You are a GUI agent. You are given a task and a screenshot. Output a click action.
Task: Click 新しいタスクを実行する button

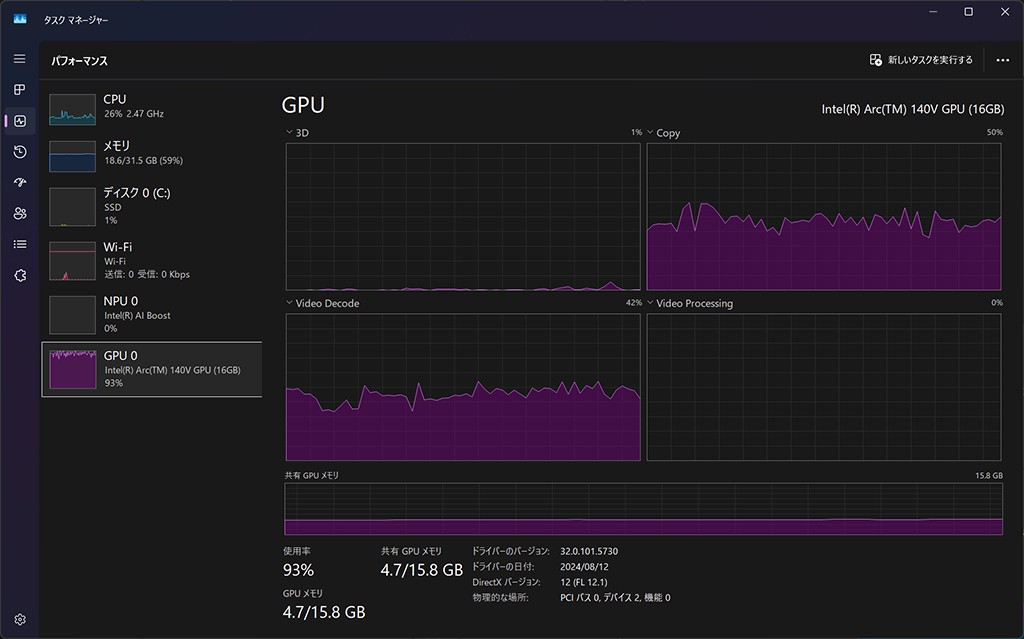[921, 60]
